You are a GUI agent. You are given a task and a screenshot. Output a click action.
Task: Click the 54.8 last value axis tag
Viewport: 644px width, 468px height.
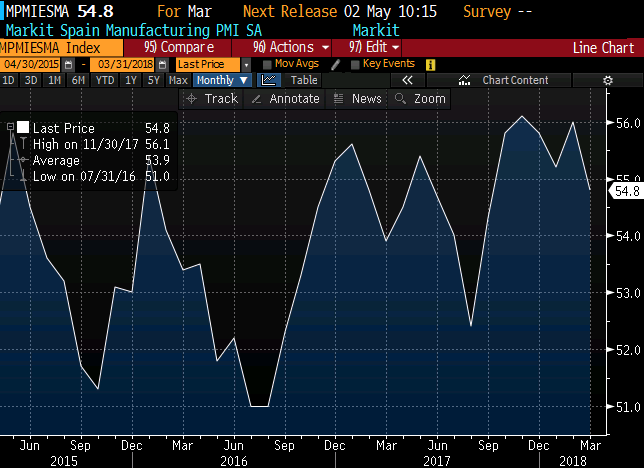[x=626, y=191]
